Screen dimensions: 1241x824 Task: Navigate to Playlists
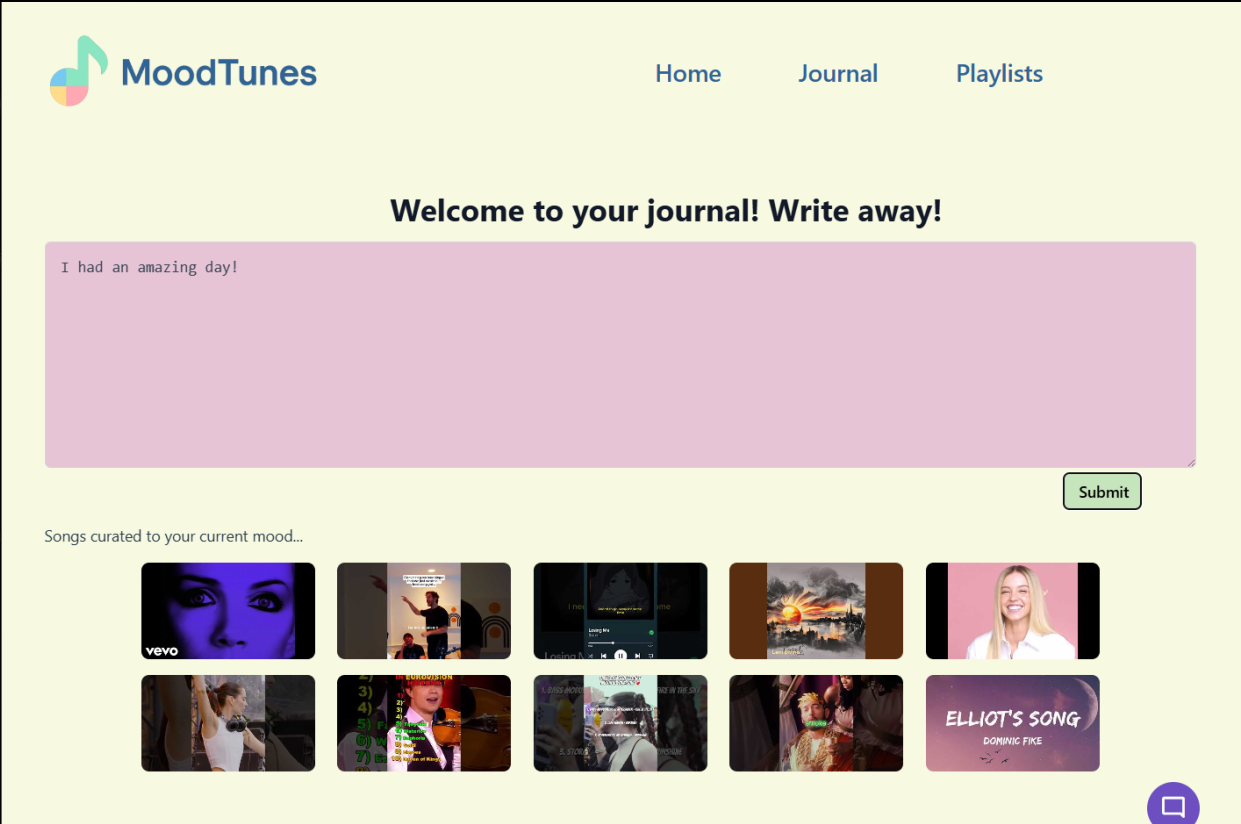(x=999, y=73)
